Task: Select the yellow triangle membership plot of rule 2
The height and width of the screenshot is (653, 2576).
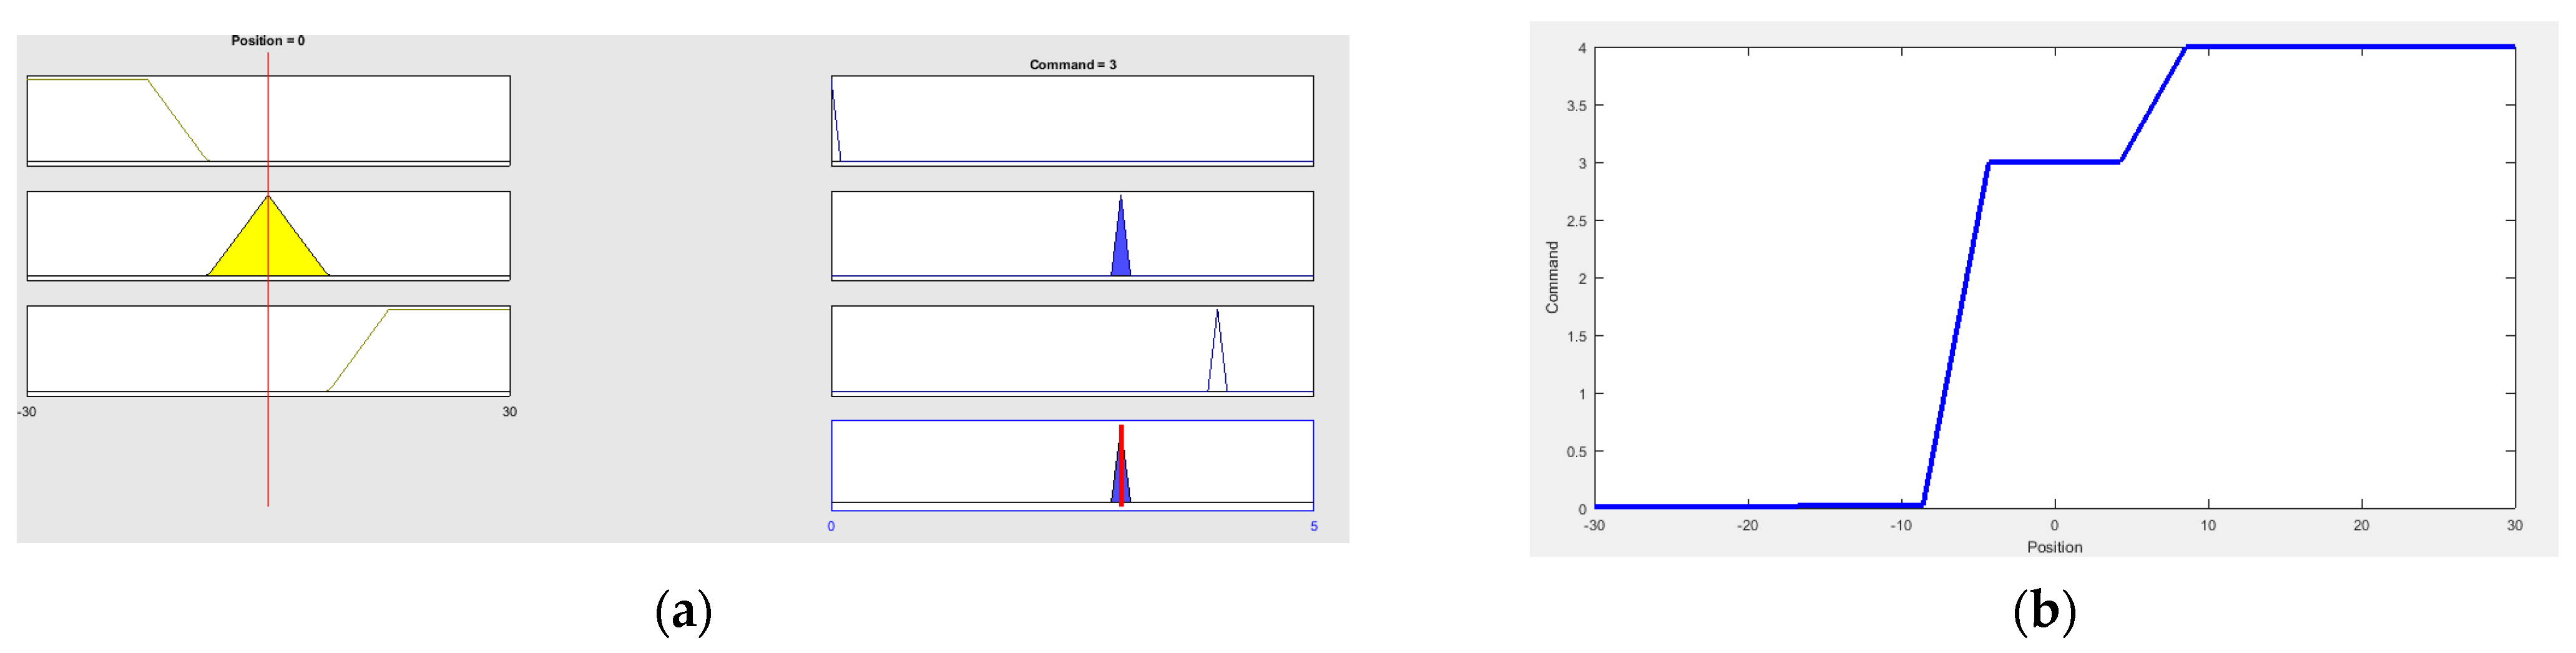Action: (x=268, y=236)
